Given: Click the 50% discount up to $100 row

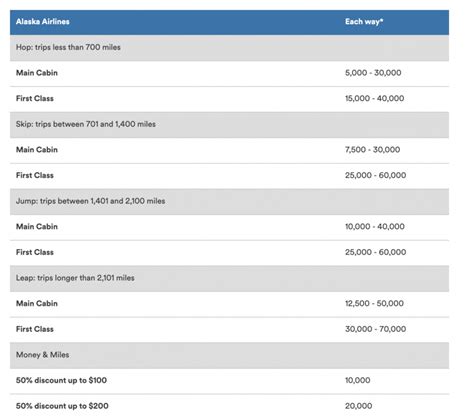Looking at the screenshot, I should point(229,381).
